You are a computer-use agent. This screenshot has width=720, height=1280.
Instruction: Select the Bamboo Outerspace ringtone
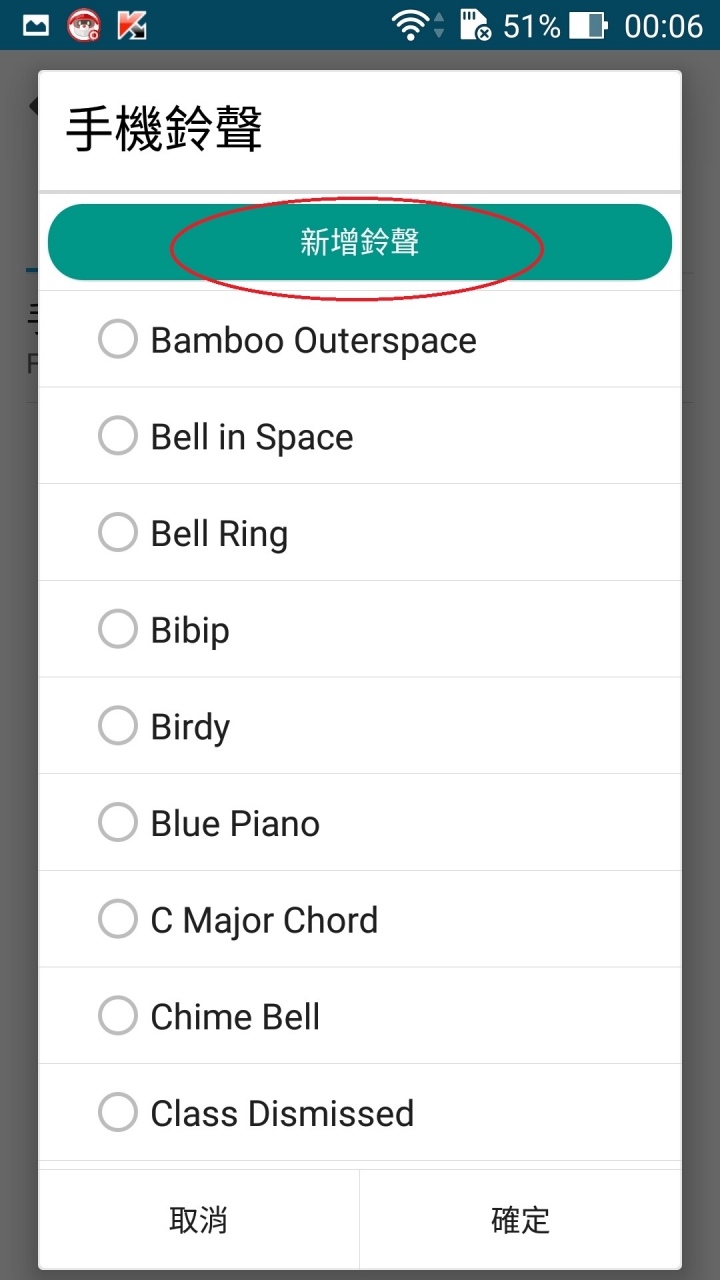360,340
